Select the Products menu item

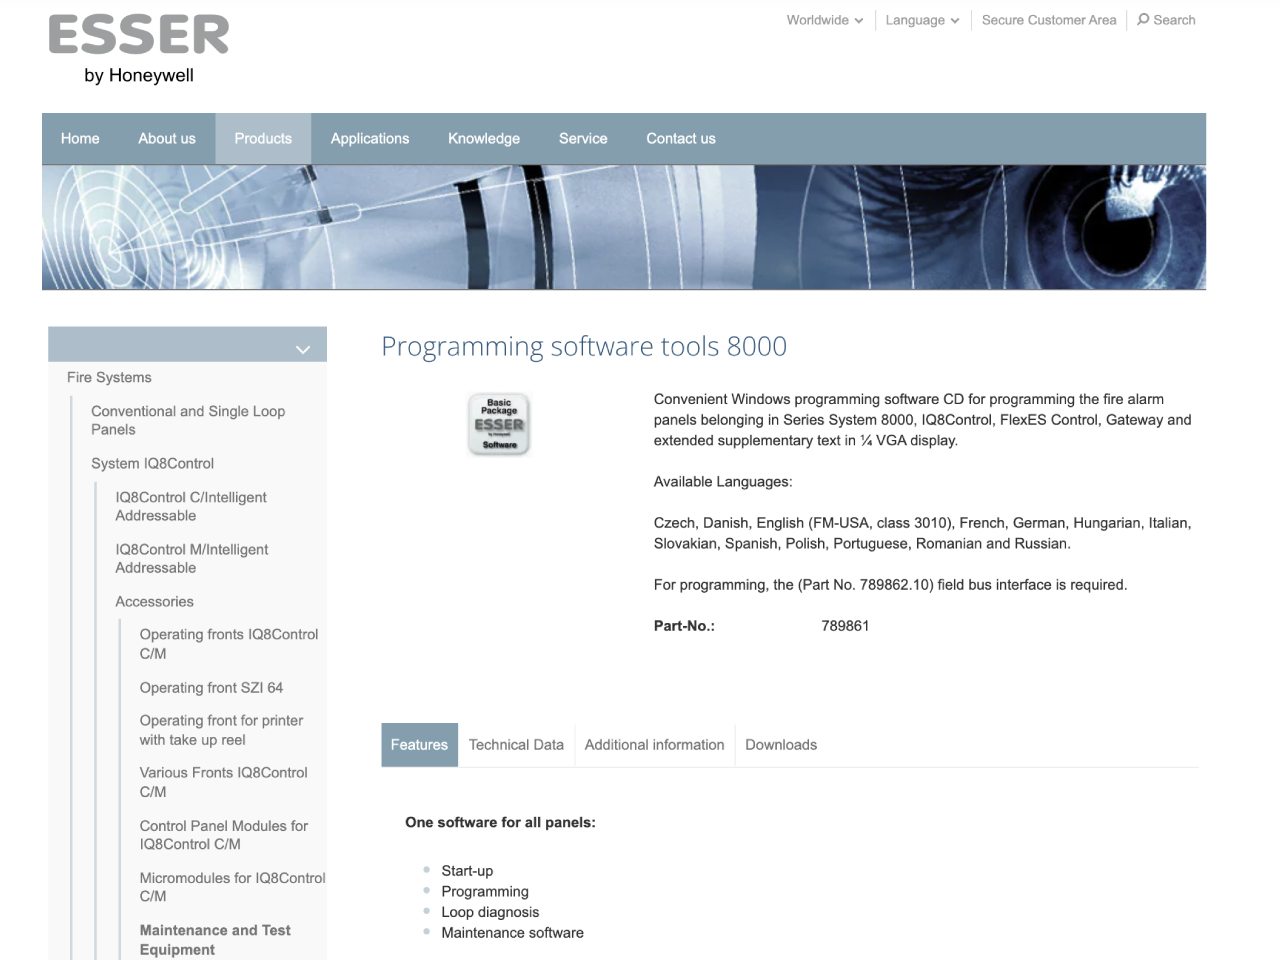[x=263, y=138]
